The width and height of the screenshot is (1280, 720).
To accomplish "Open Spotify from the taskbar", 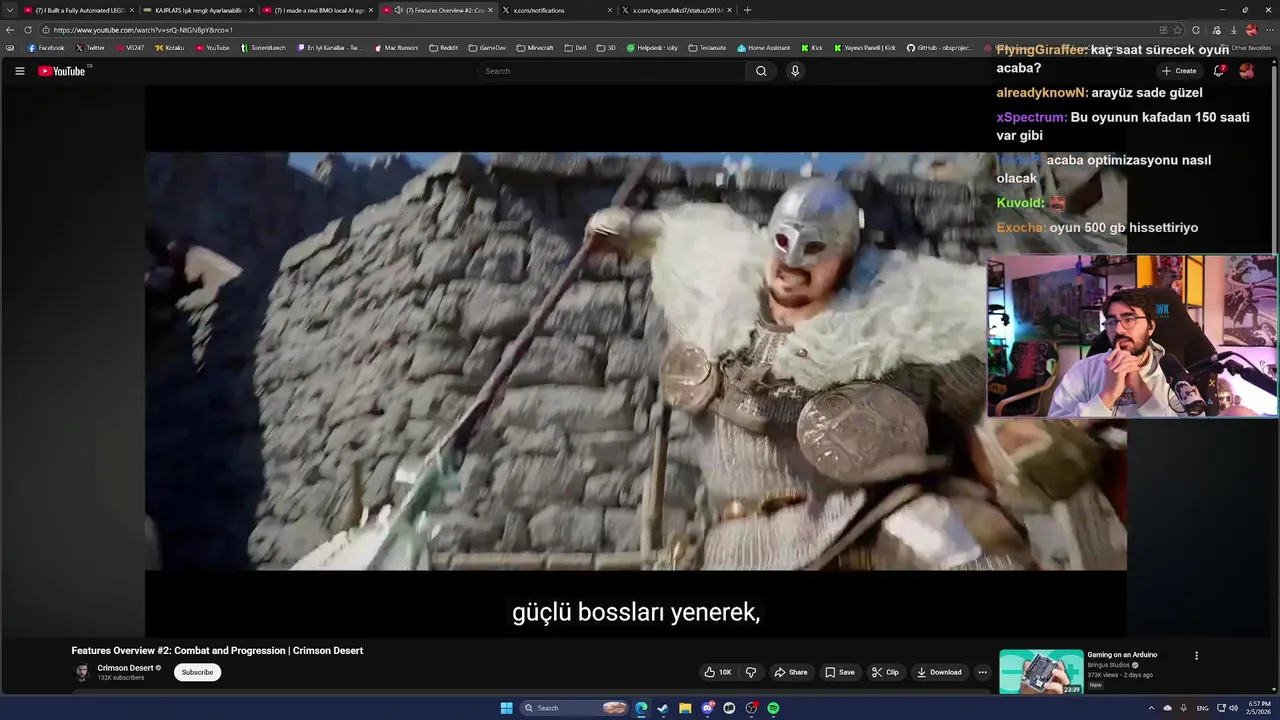I will tap(773, 708).
